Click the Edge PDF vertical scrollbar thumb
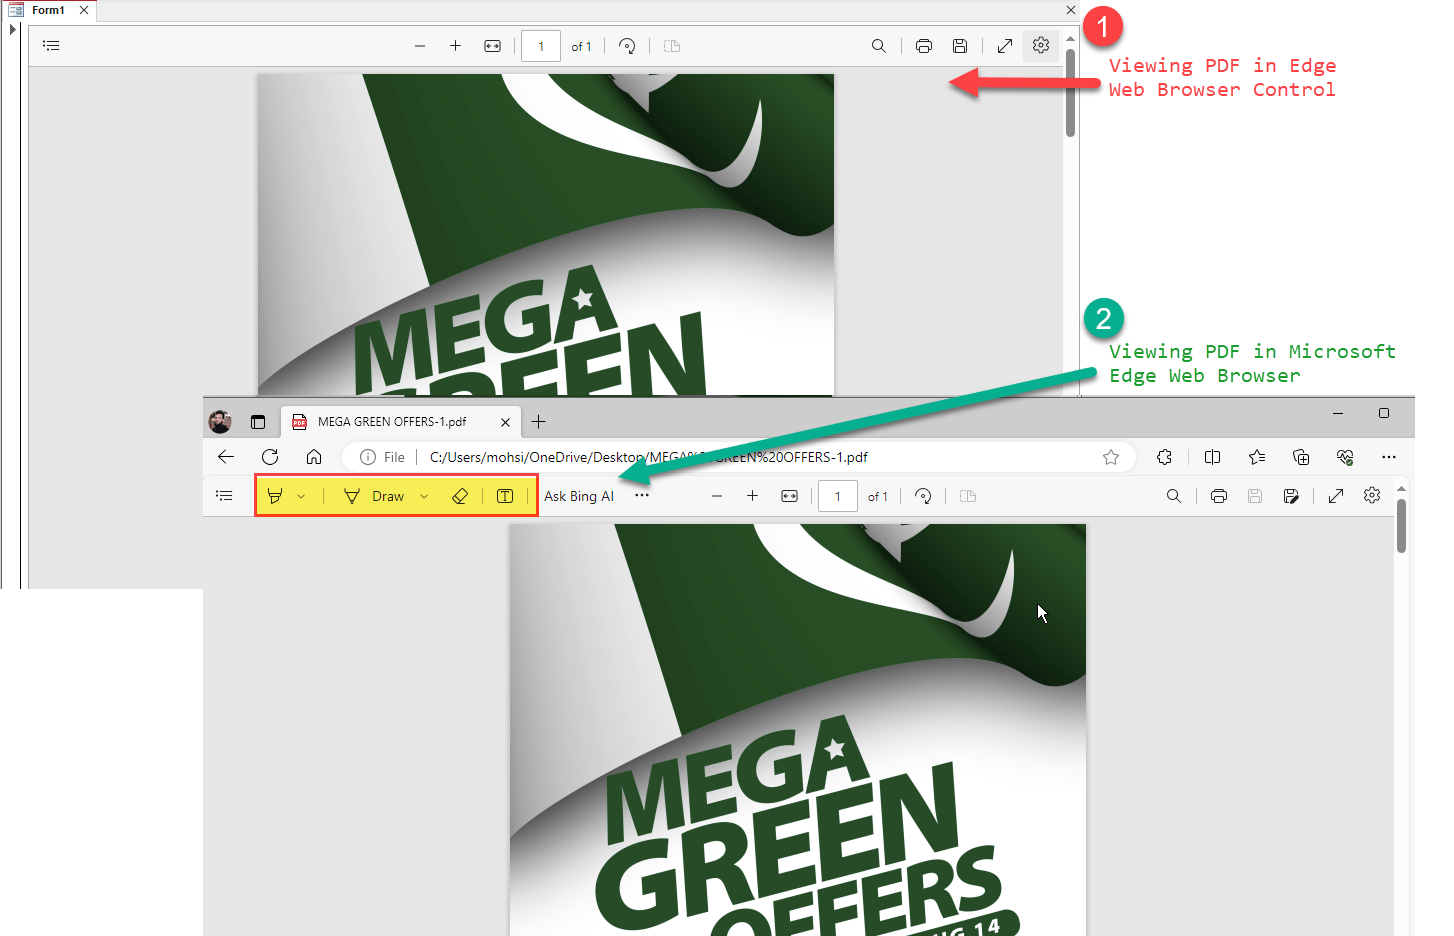Image resolution: width=1454 pixels, height=936 pixels. 1401,526
